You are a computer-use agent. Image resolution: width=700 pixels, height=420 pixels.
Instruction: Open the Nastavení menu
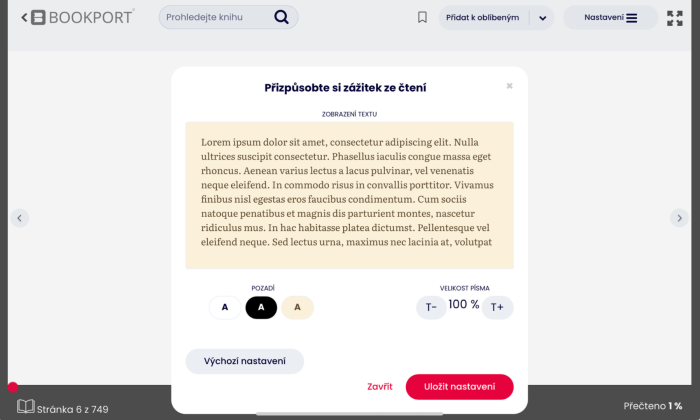click(610, 18)
